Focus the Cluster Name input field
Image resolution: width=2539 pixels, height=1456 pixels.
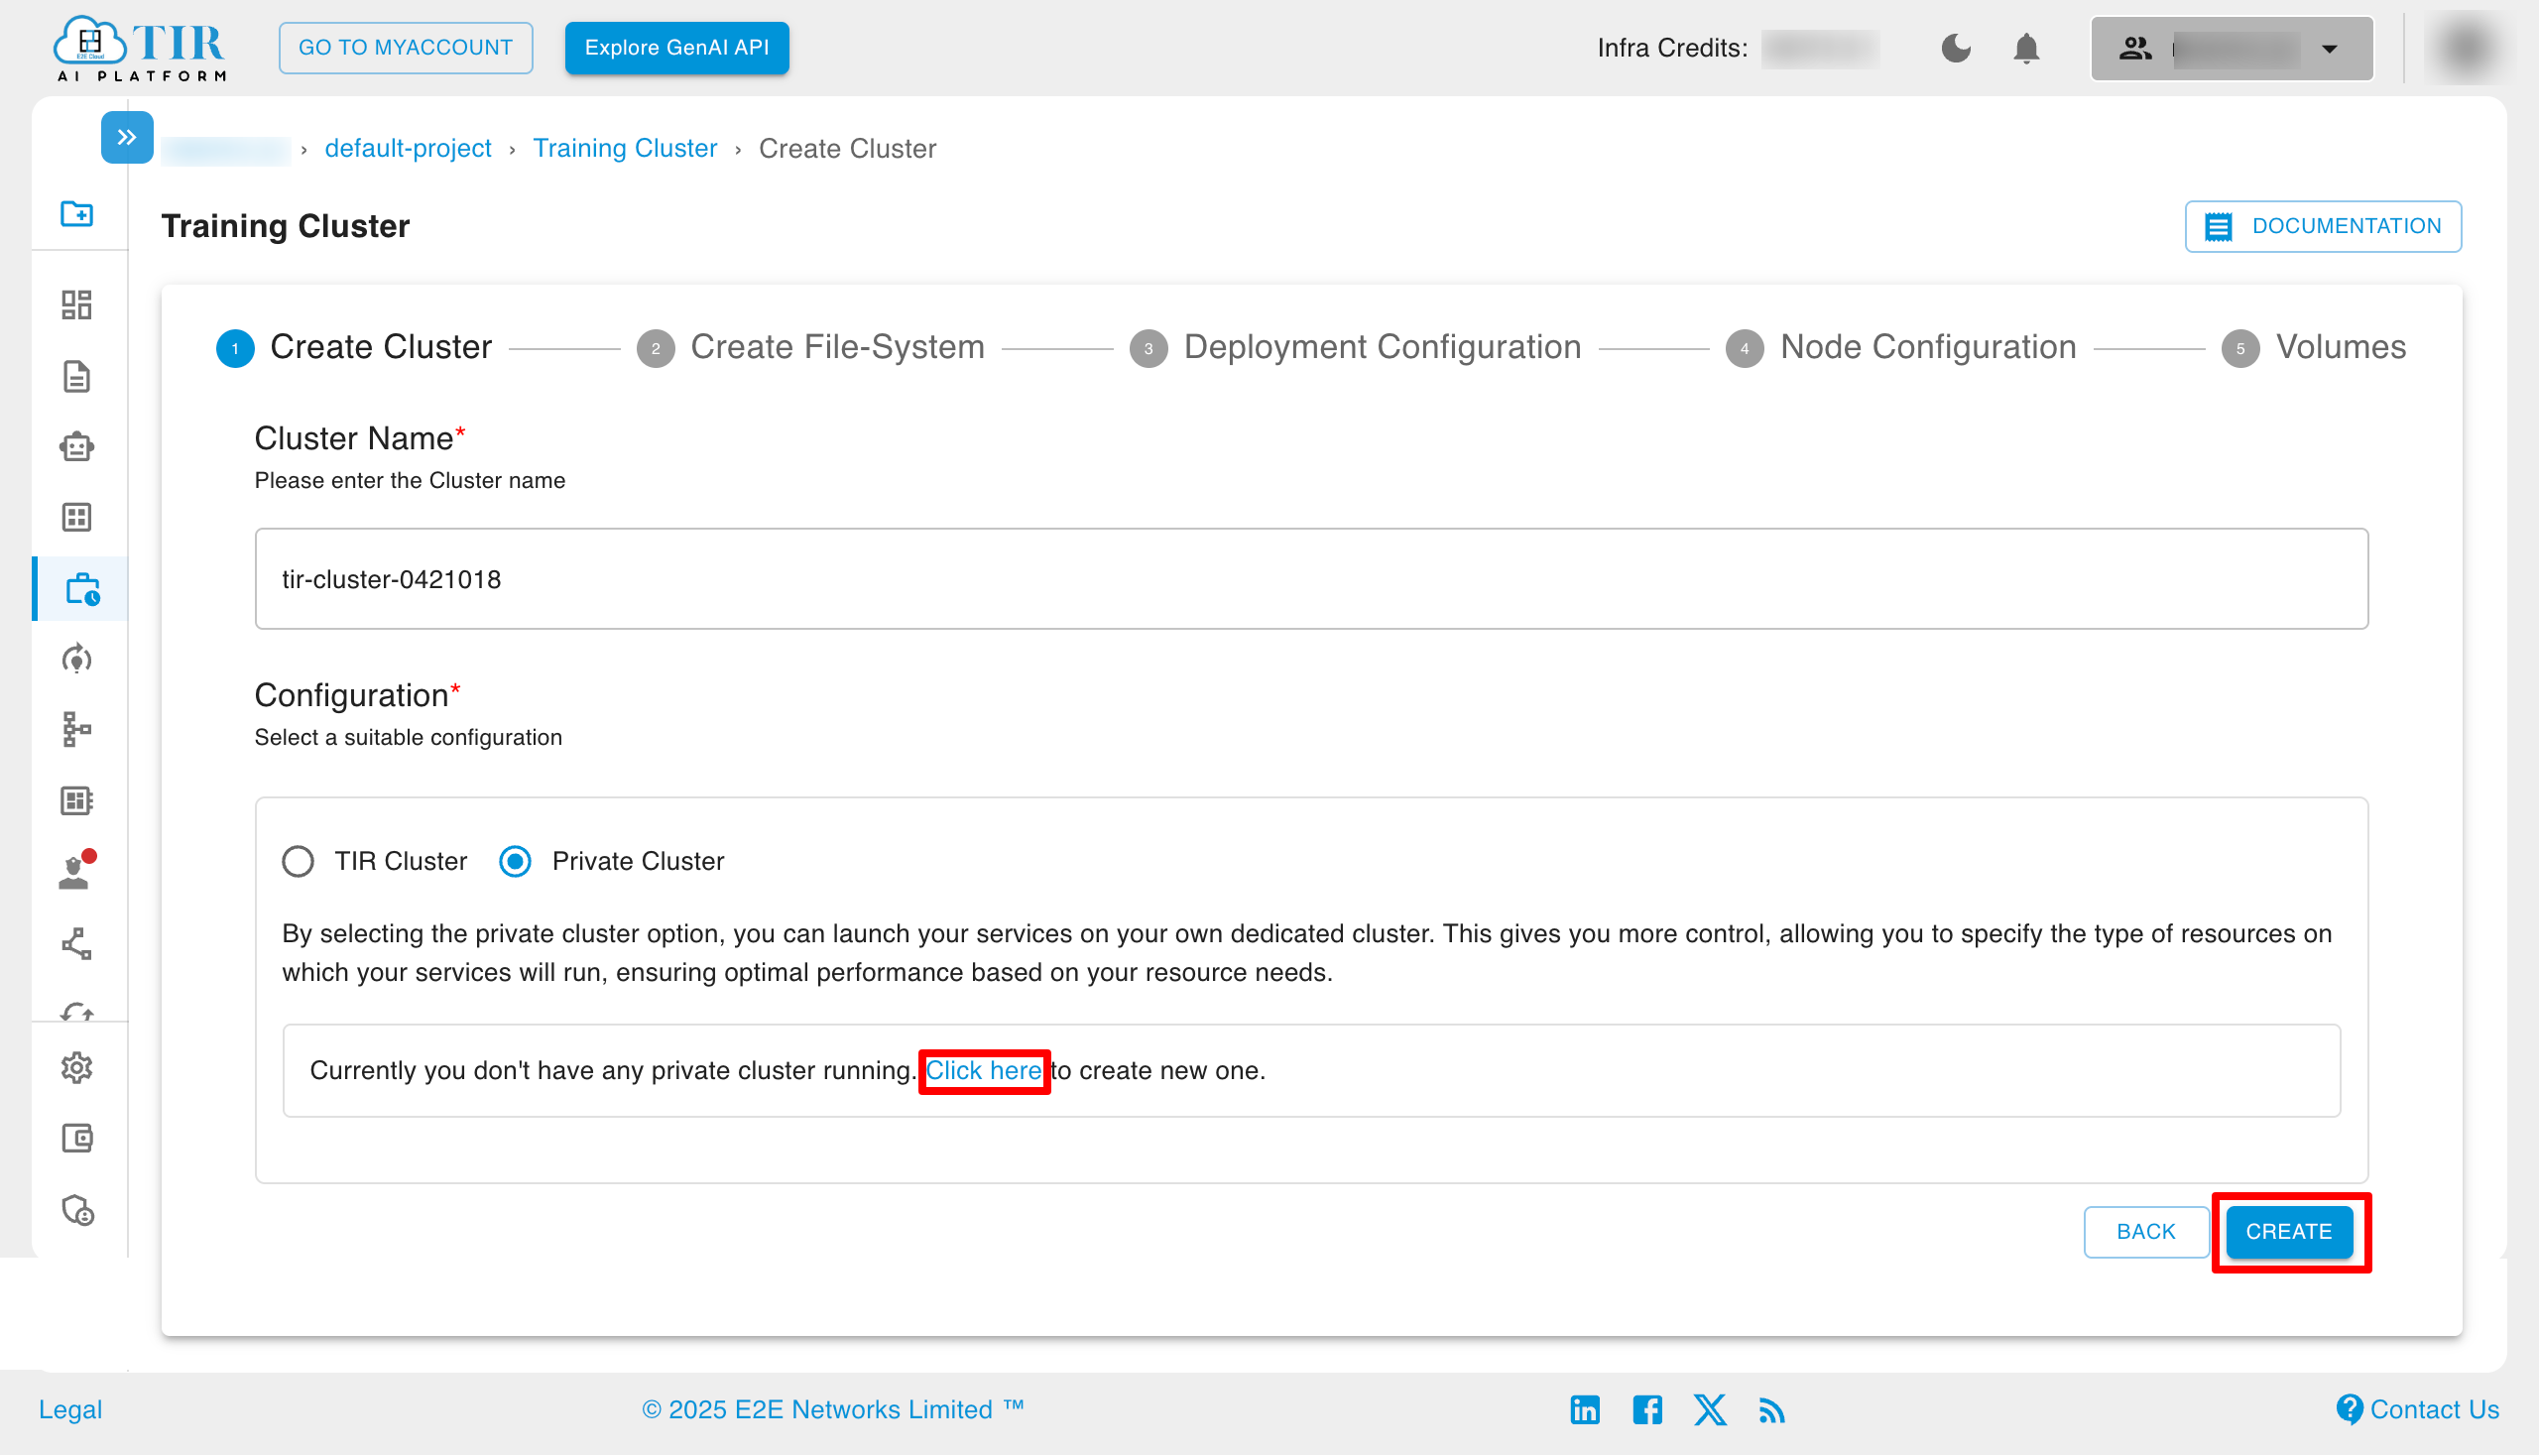coord(1311,579)
